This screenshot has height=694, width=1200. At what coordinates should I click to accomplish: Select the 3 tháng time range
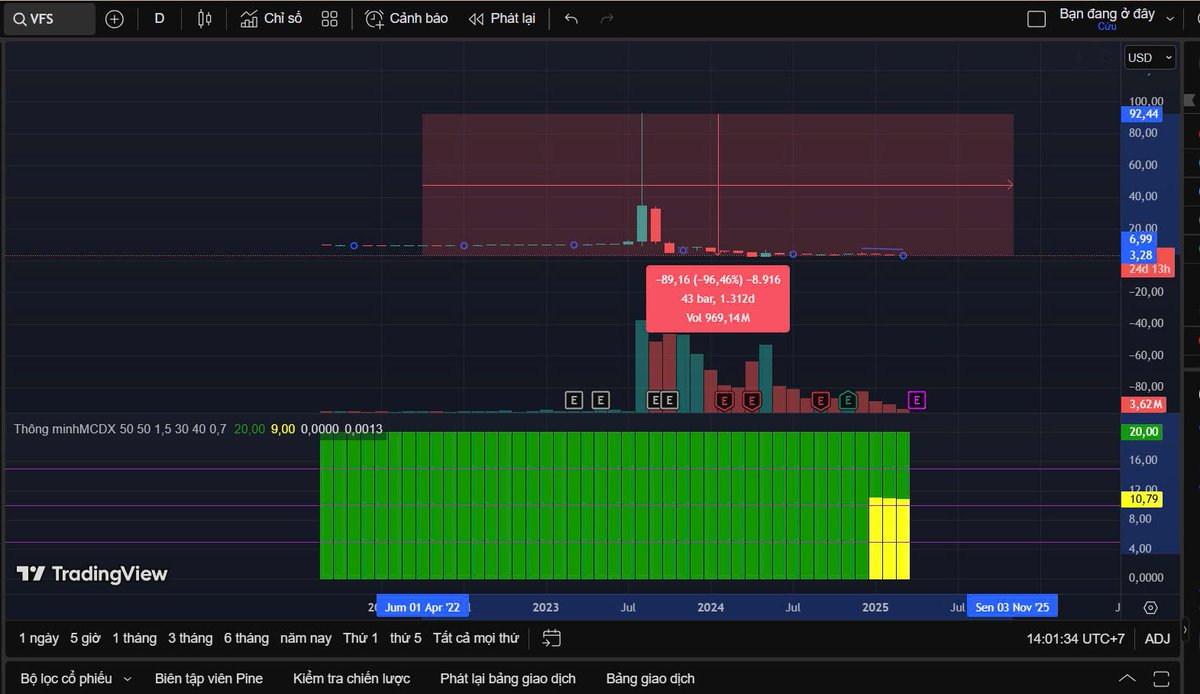point(190,638)
